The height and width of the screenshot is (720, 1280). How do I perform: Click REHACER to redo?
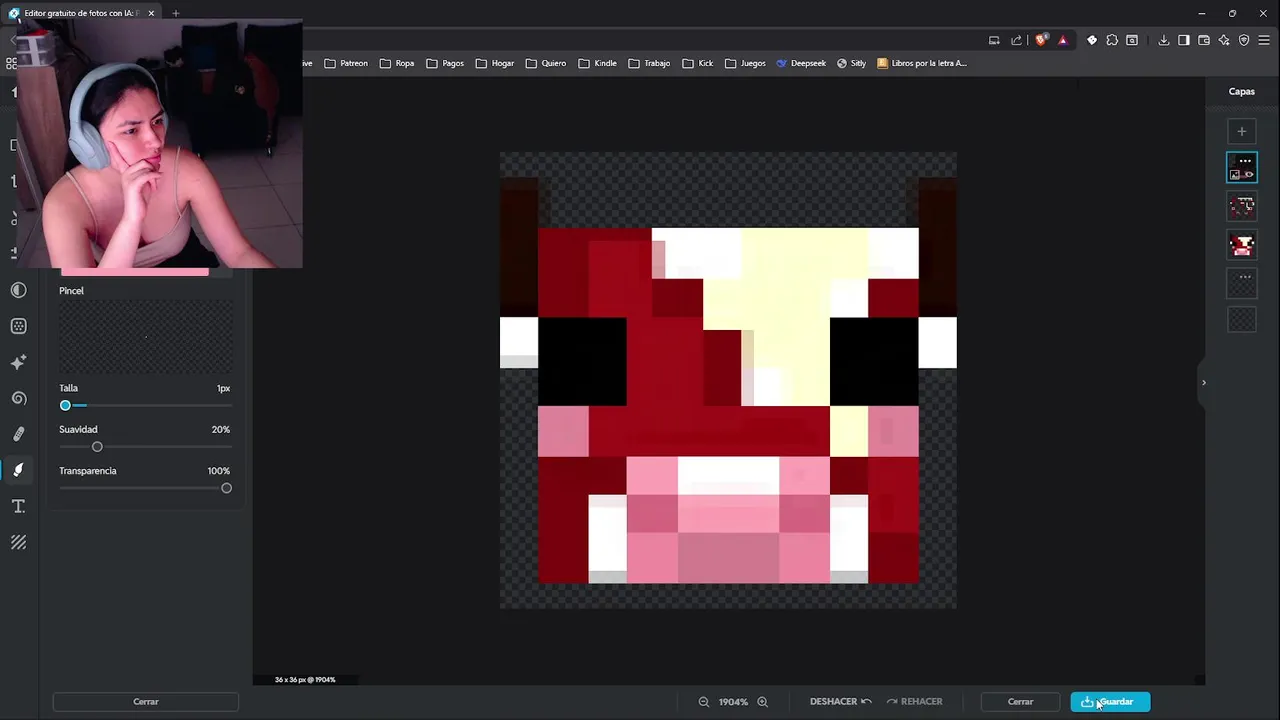point(914,702)
